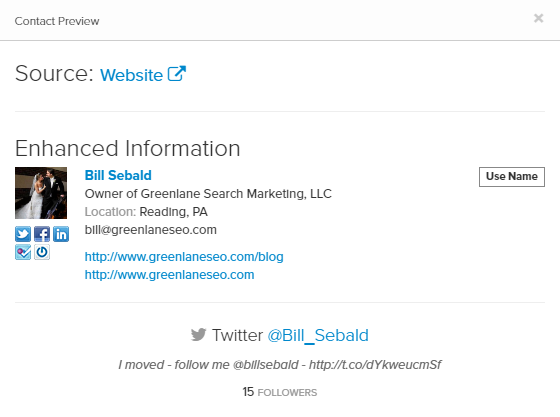Image resolution: width=560 pixels, height=417 pixels.
Task: Open the Facebook profile icon
Action: tap(42, 234)
